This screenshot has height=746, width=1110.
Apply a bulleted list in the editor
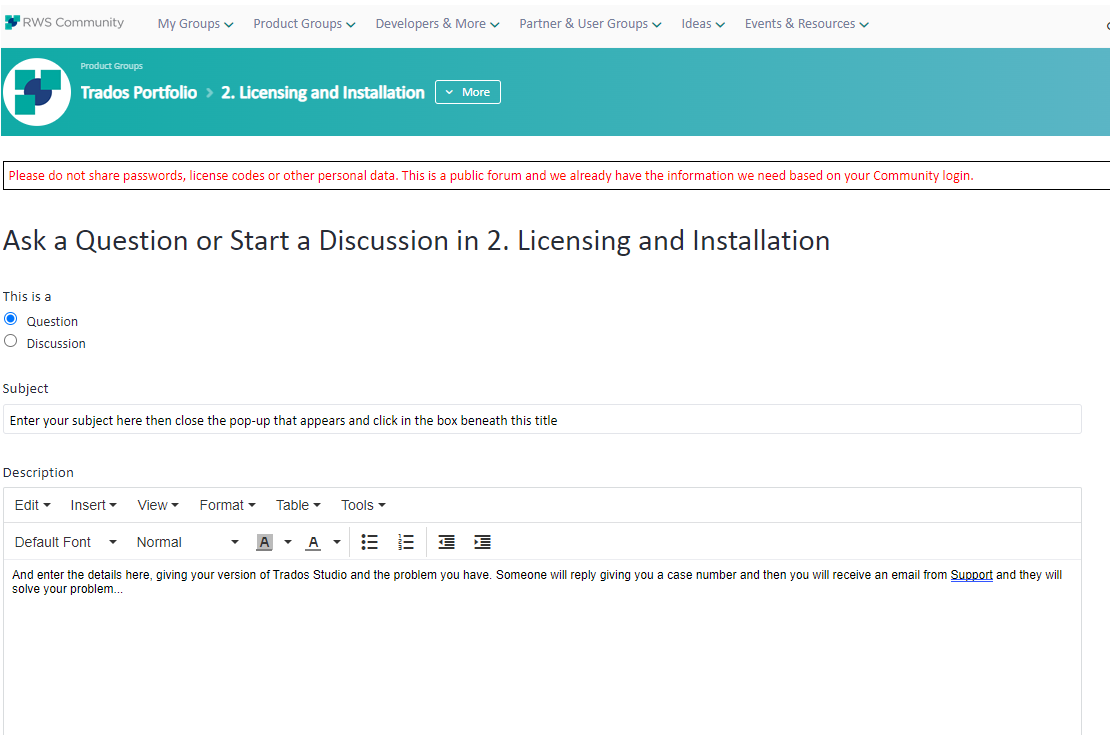[x=369, y=541]
